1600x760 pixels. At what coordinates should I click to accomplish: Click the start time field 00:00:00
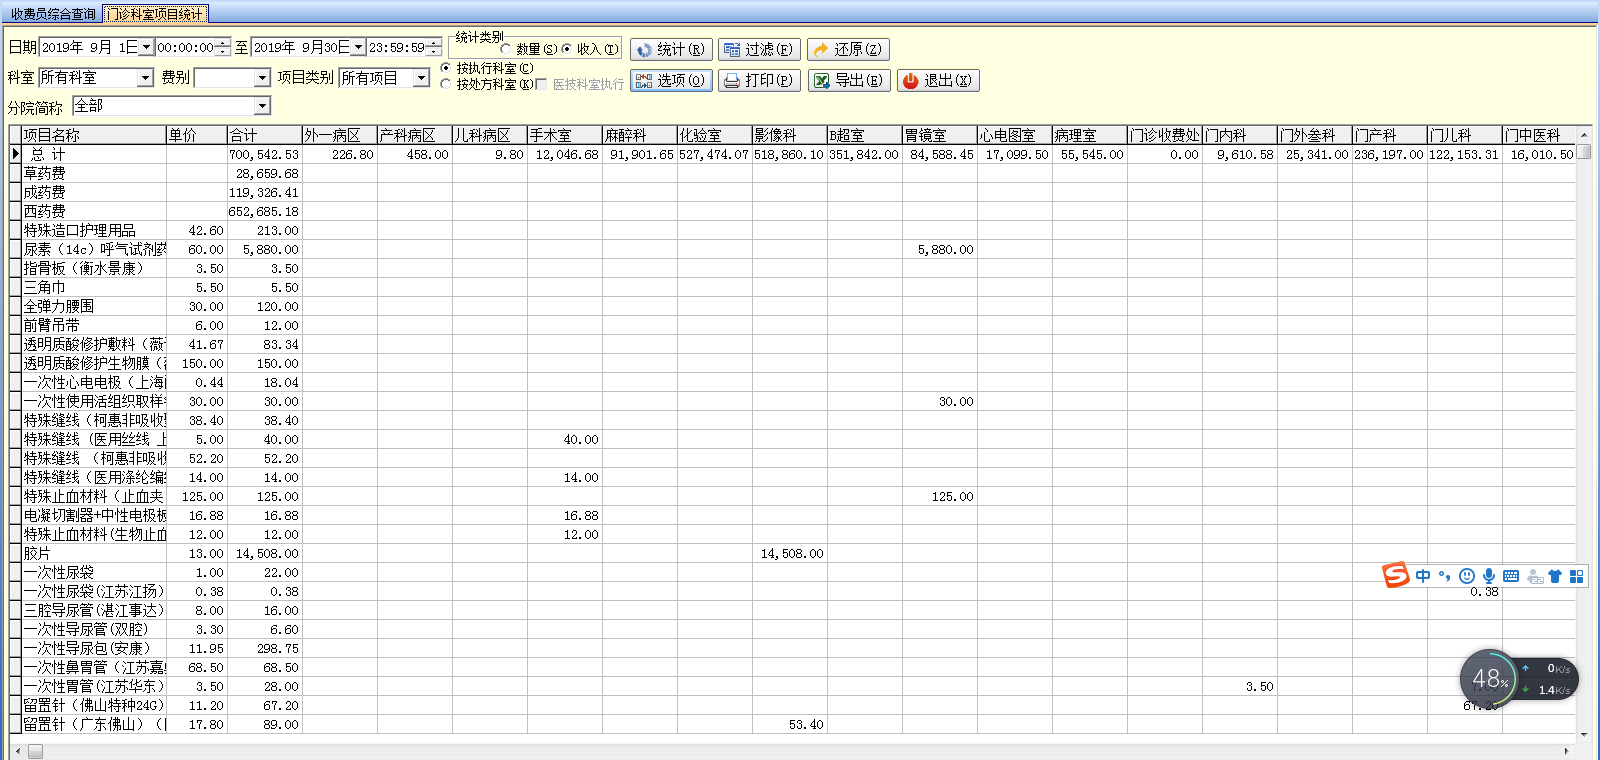[x=186, y=47]
